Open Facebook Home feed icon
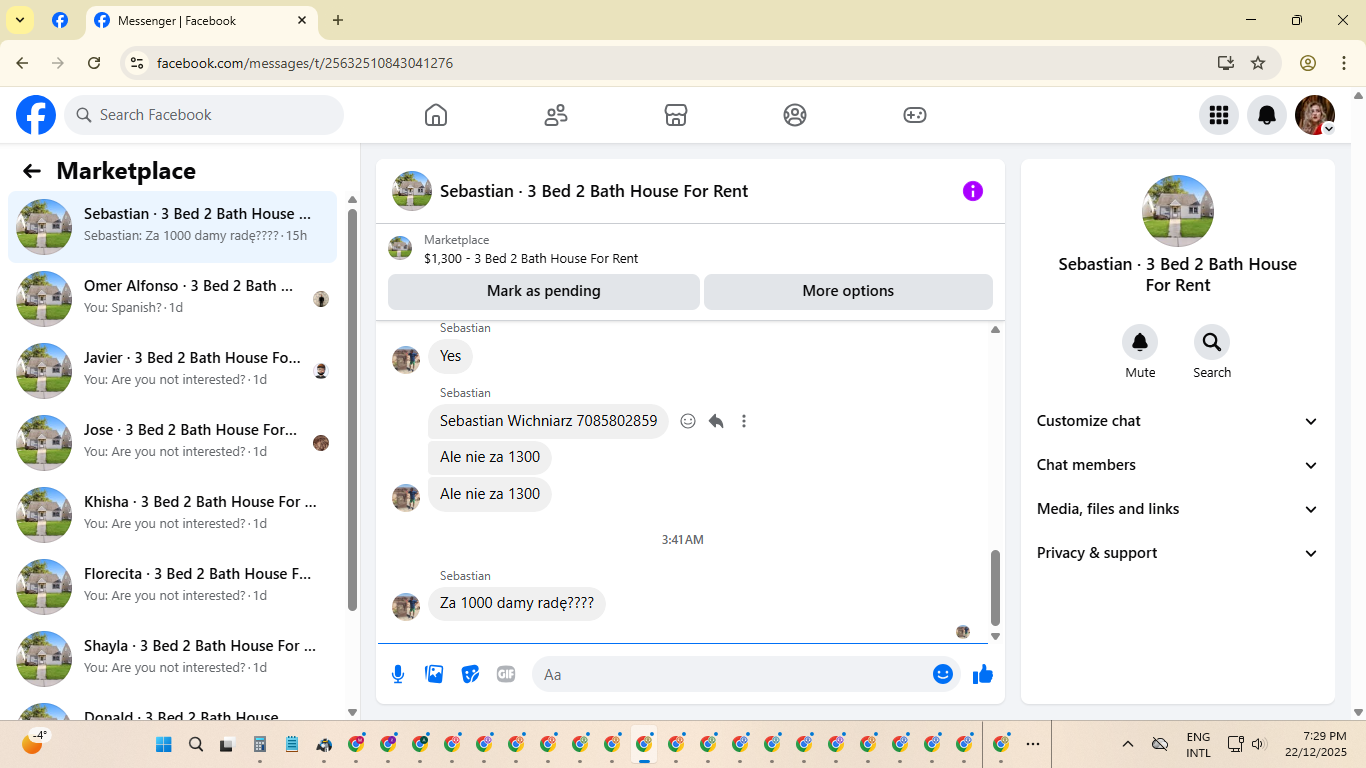The height and width of the screenshot is (768, 1366). 436,115
